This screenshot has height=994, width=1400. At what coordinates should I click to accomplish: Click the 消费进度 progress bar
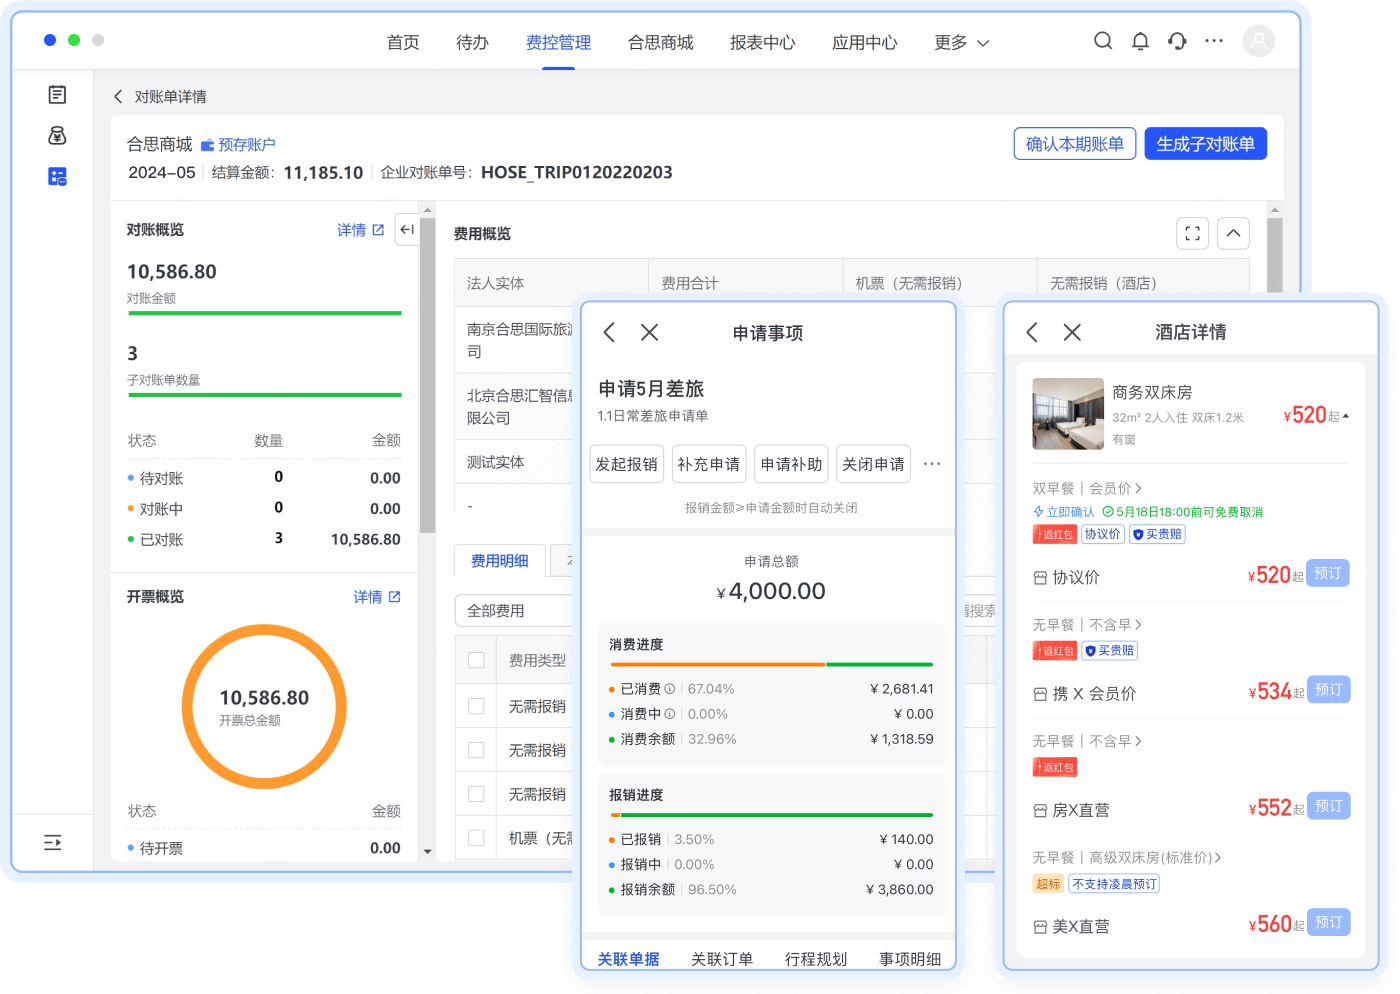pyautogui.click(x=770, y=664)
